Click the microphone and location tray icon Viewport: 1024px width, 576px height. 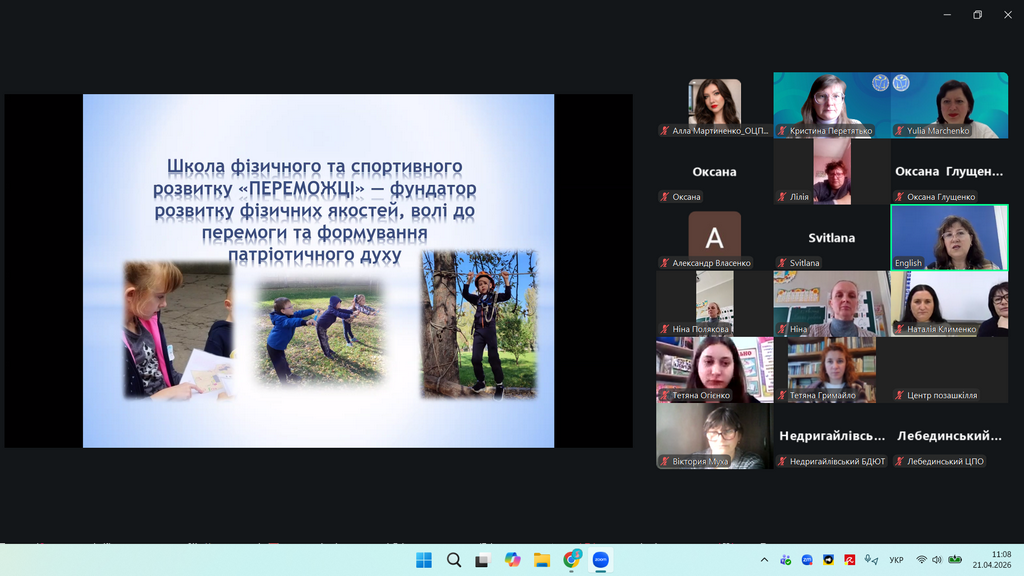tap(871, 560)
